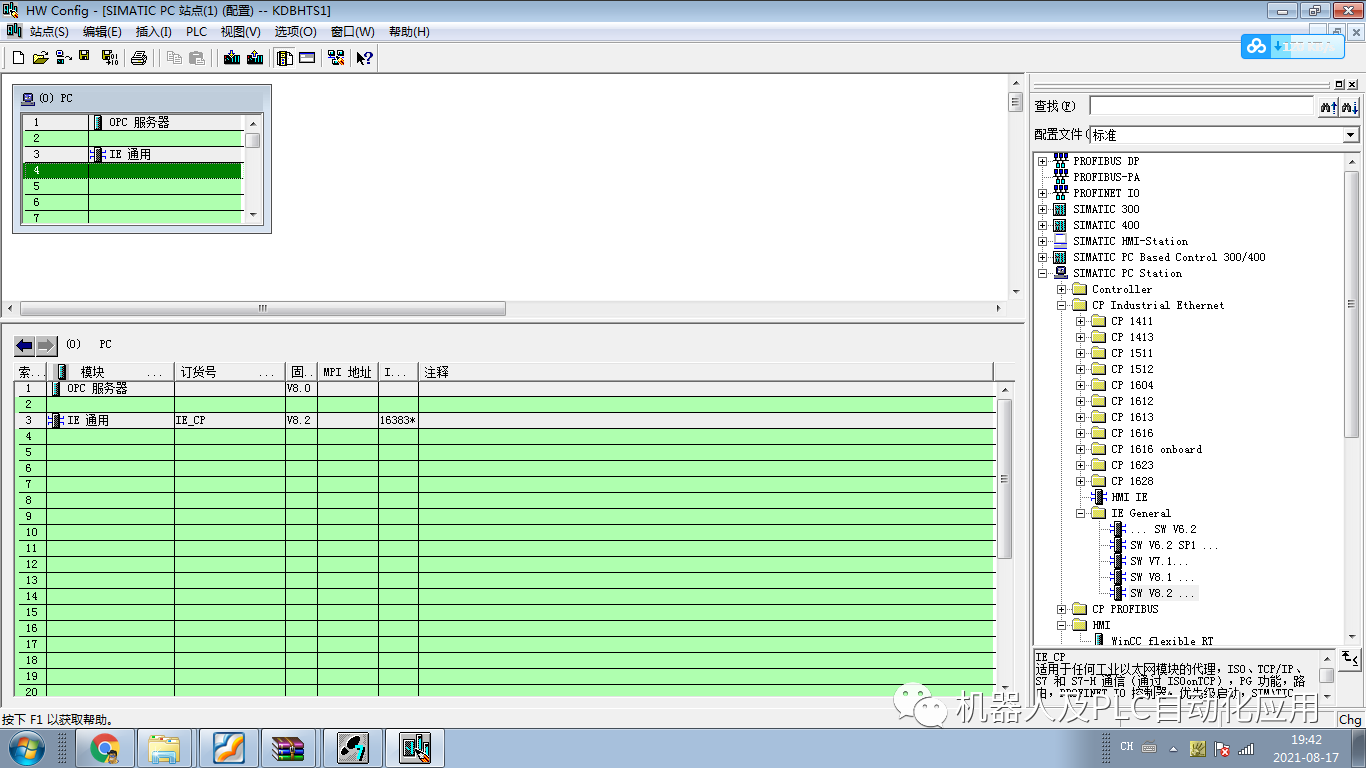Click the Paste toolbar icon

[x=197, y=58]
